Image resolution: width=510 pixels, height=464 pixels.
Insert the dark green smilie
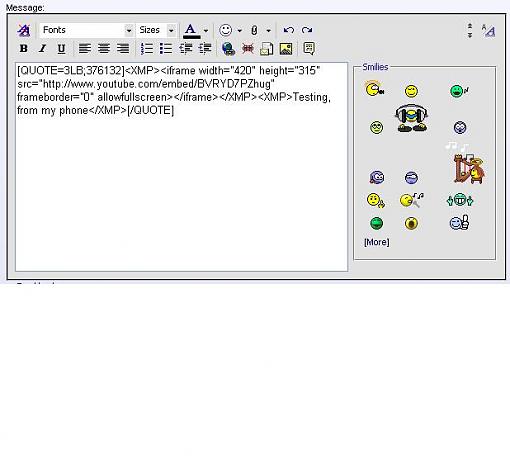pyautogui.click(x=376, y=223)
